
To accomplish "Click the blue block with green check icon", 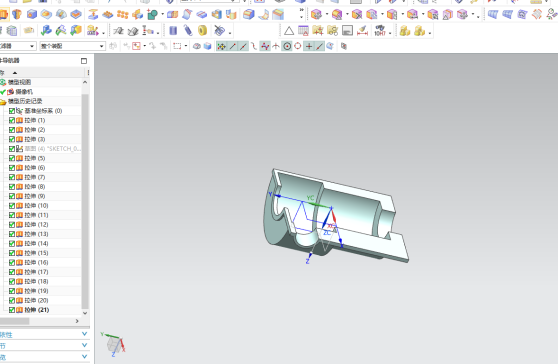I will click(x=46, y=31).
